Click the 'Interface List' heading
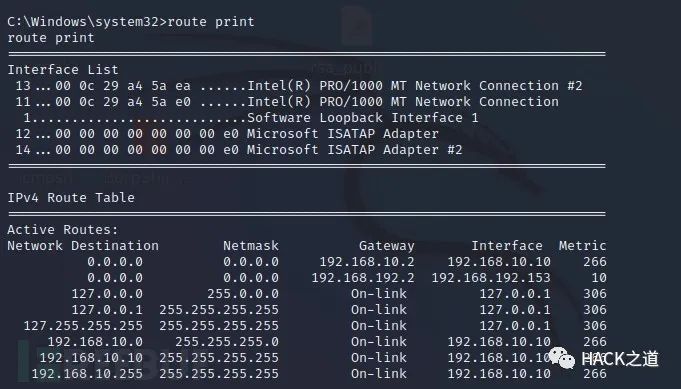This screenshot has width=681, height=389. click(63, 69)
